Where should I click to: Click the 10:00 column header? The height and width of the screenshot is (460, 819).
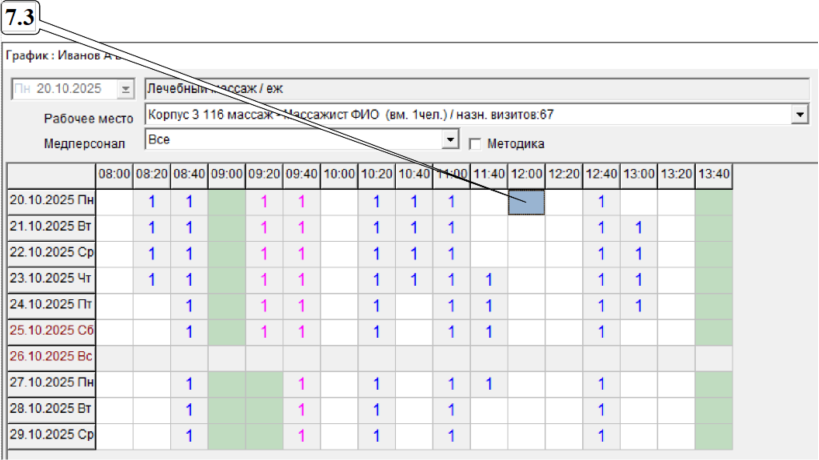point(339,174)
